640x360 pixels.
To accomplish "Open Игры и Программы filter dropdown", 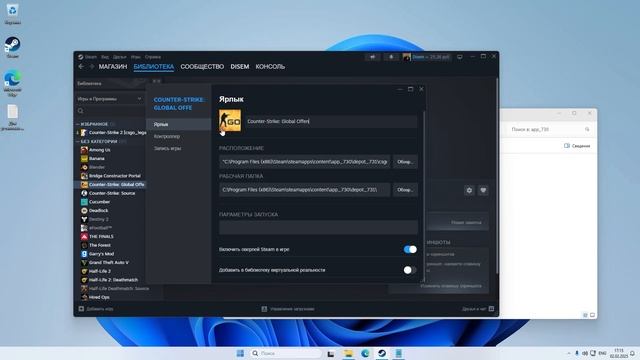I will click(109, 99).
